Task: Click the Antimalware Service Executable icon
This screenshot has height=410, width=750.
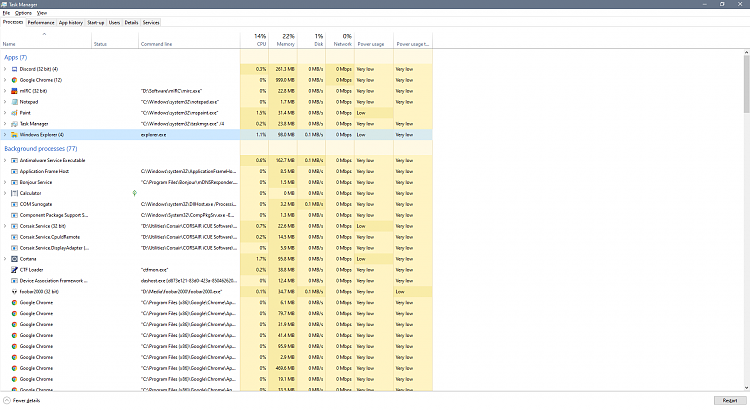Action: click(x=14, y=161)
